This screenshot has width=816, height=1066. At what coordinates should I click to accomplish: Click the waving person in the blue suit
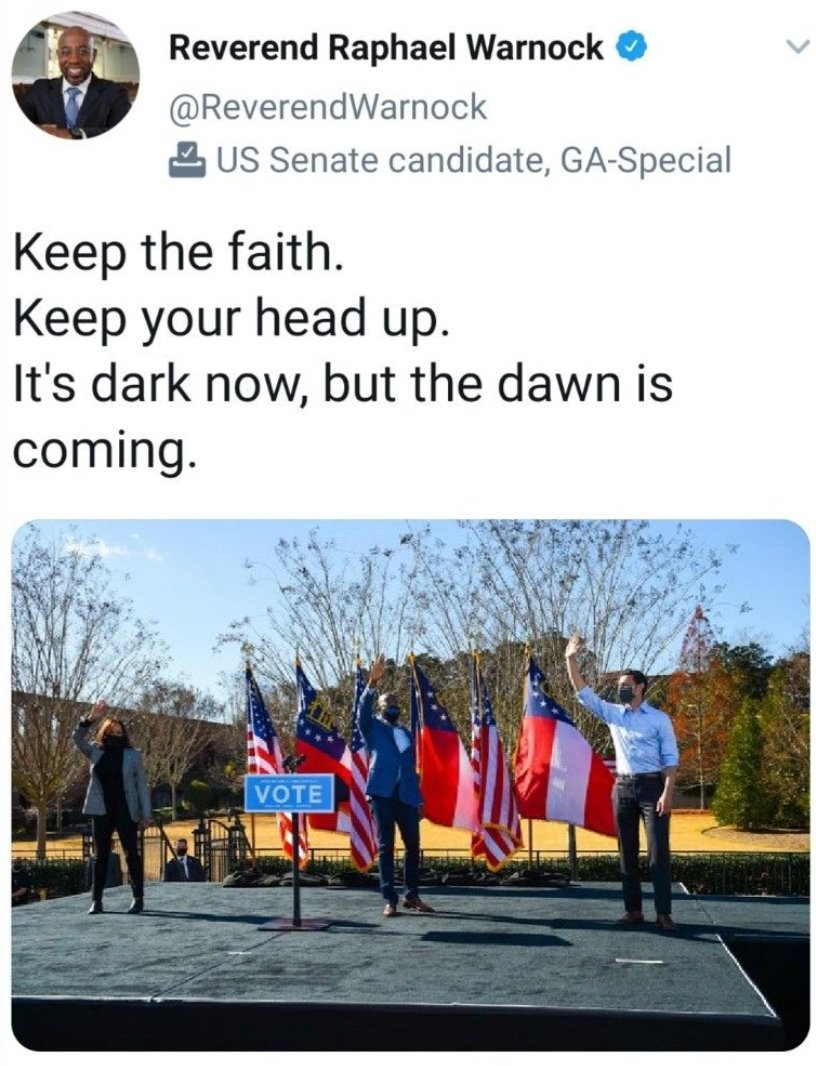tap(392, 785)
